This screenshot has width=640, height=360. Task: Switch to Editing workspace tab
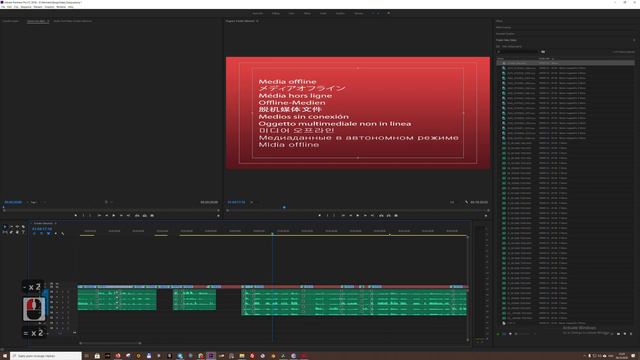pos(276,13)
